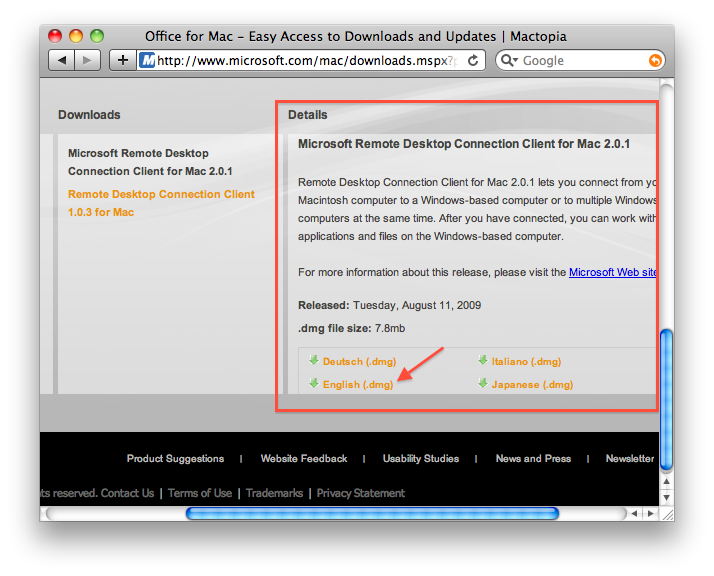The width and height of the screenshot is (714, 576).
Task: Go back with the Safari back arrow
Action: [x=62, y=60]
